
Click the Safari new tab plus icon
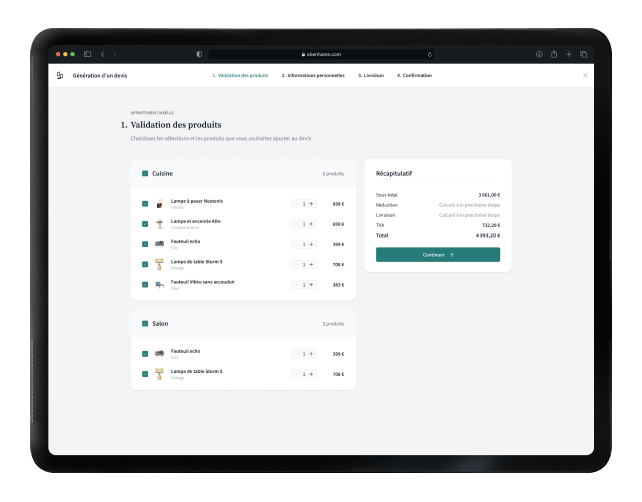click(x=569, y=54)
